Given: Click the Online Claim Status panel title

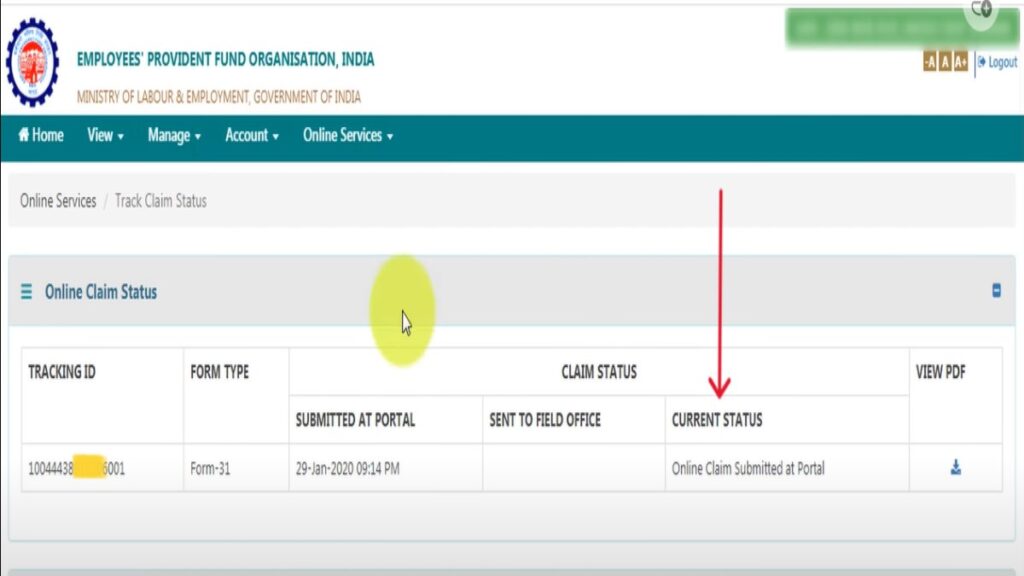Looking at the screenshot, I should coord(101,292).
